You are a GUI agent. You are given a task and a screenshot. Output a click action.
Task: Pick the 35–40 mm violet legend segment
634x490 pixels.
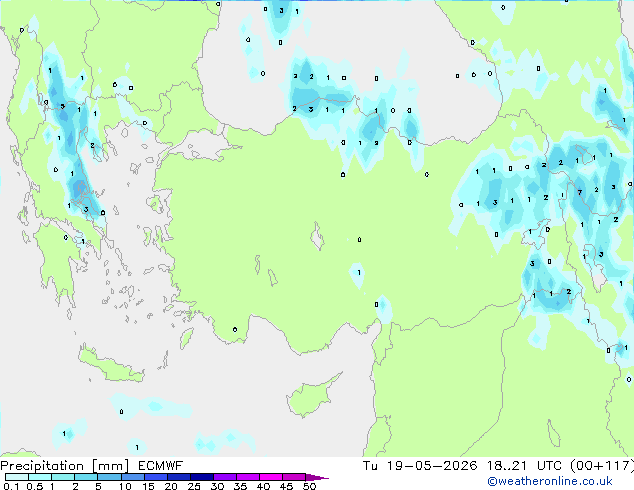[x=248, y=477]
